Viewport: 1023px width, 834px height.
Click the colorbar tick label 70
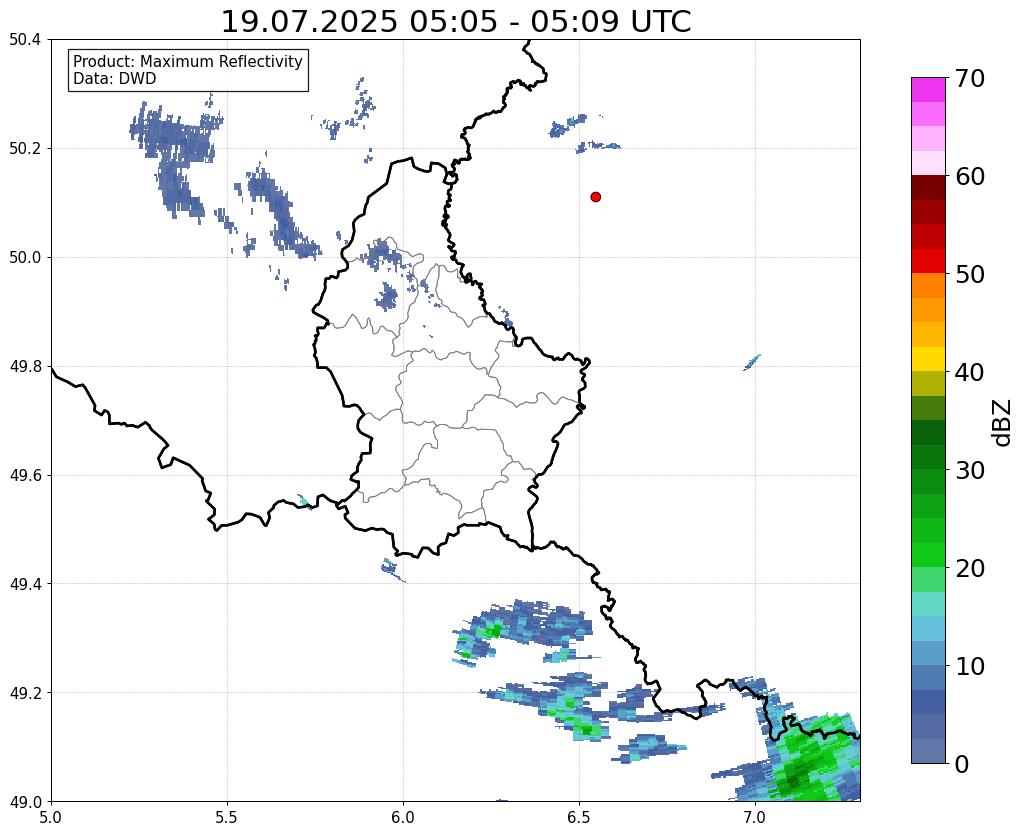pos(970,78)
